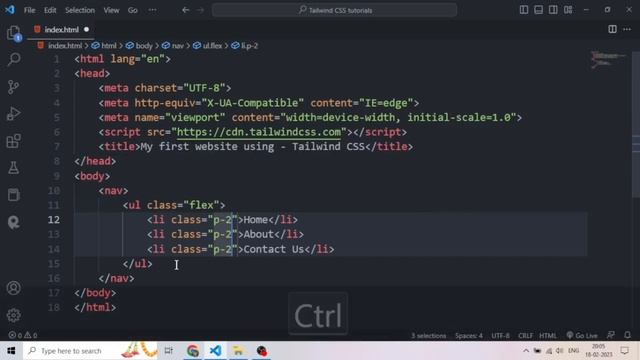Image resolution: width=640 pixels, height=360 pixels.
Task: Open Task View on the taskbar
Action: [x=169, y=351]
